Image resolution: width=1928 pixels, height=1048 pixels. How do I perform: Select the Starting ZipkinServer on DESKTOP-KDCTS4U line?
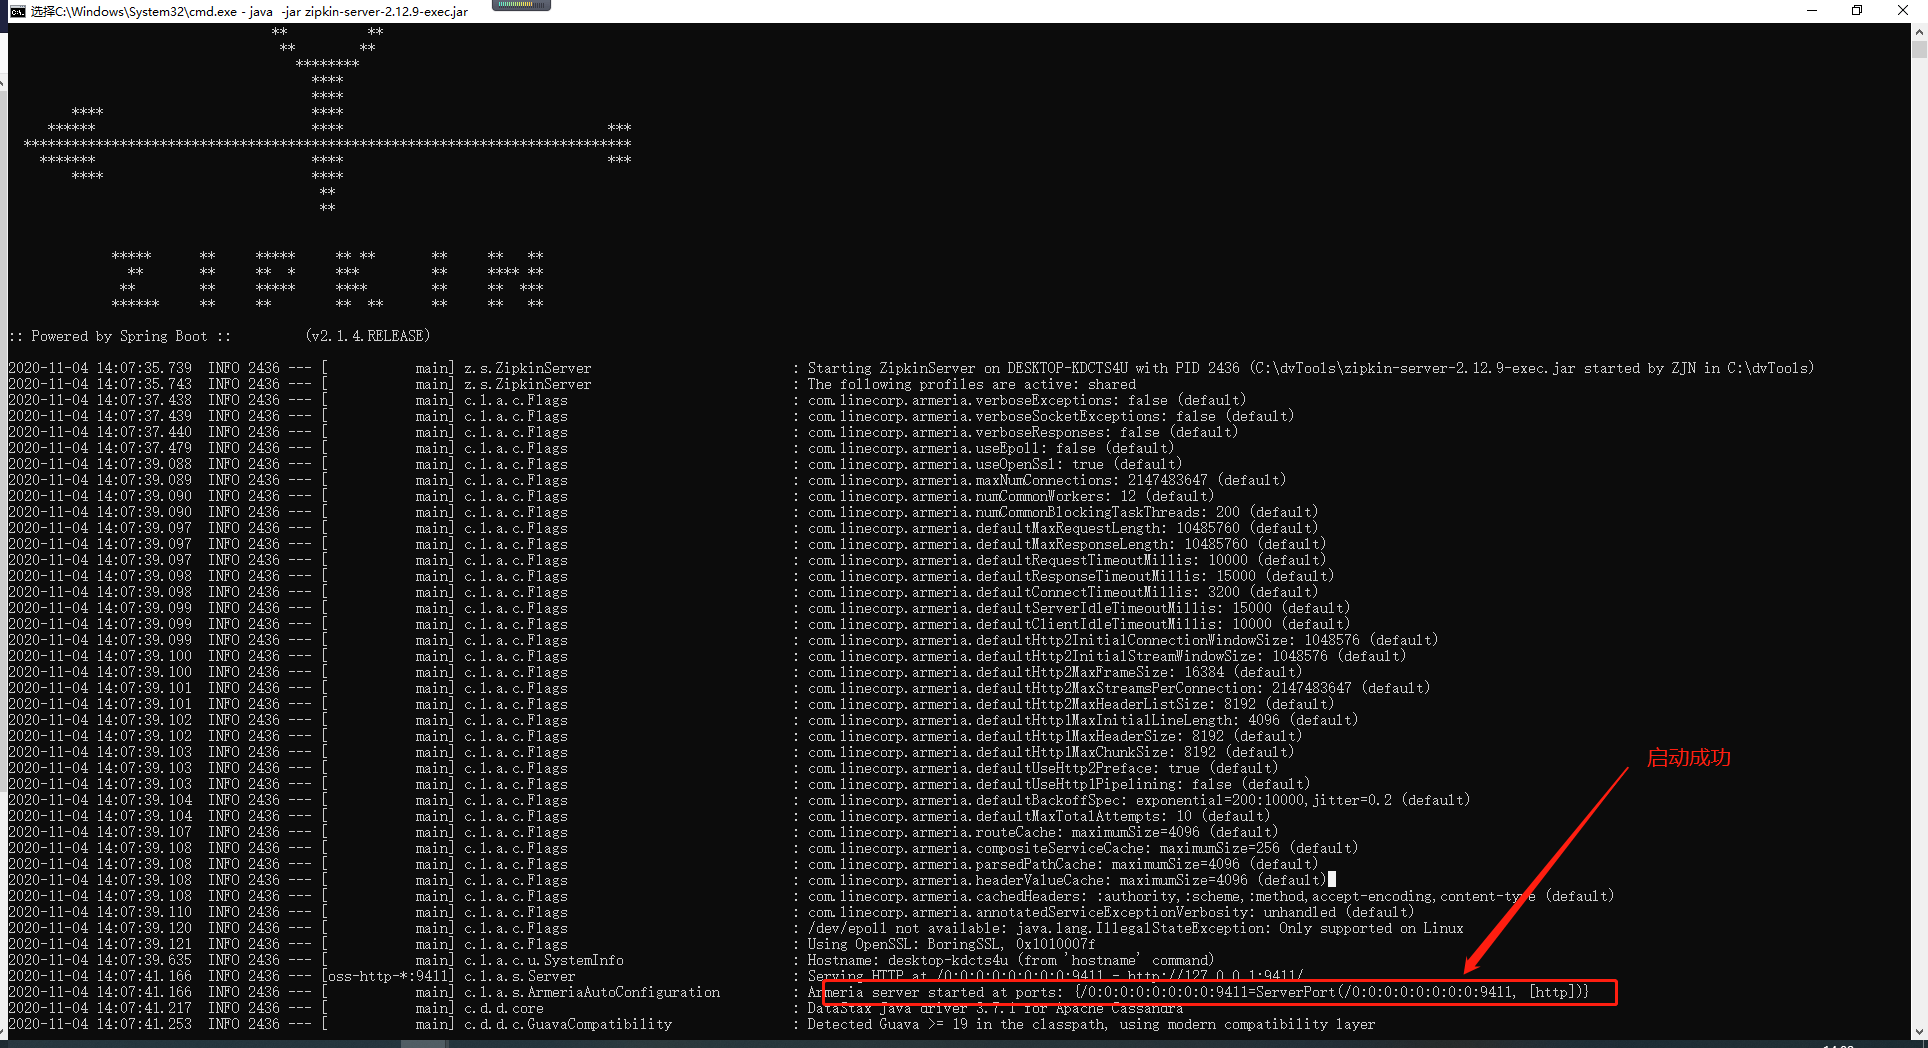tap(1100, 367)
